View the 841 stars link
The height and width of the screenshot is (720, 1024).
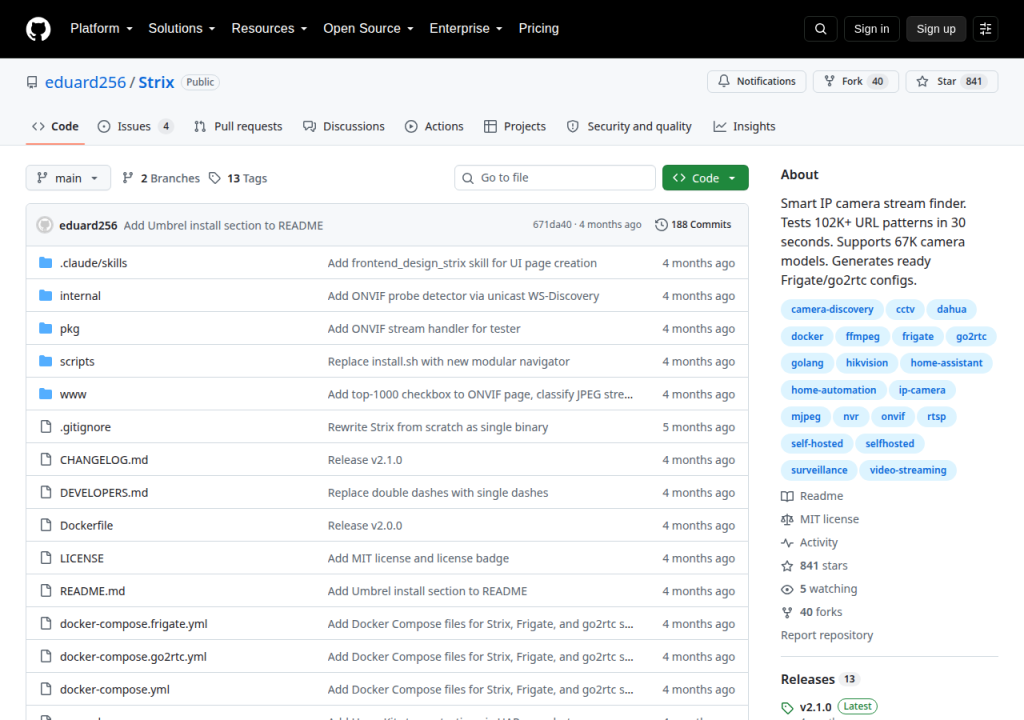click(814, 565)
